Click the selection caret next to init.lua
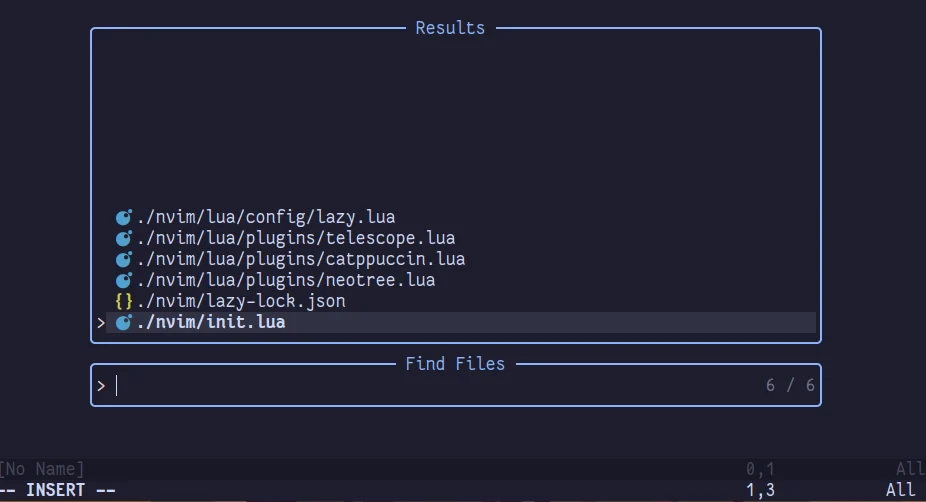This screenshot has height=502, width=926. pyautogui.click(x=101, y=323)
